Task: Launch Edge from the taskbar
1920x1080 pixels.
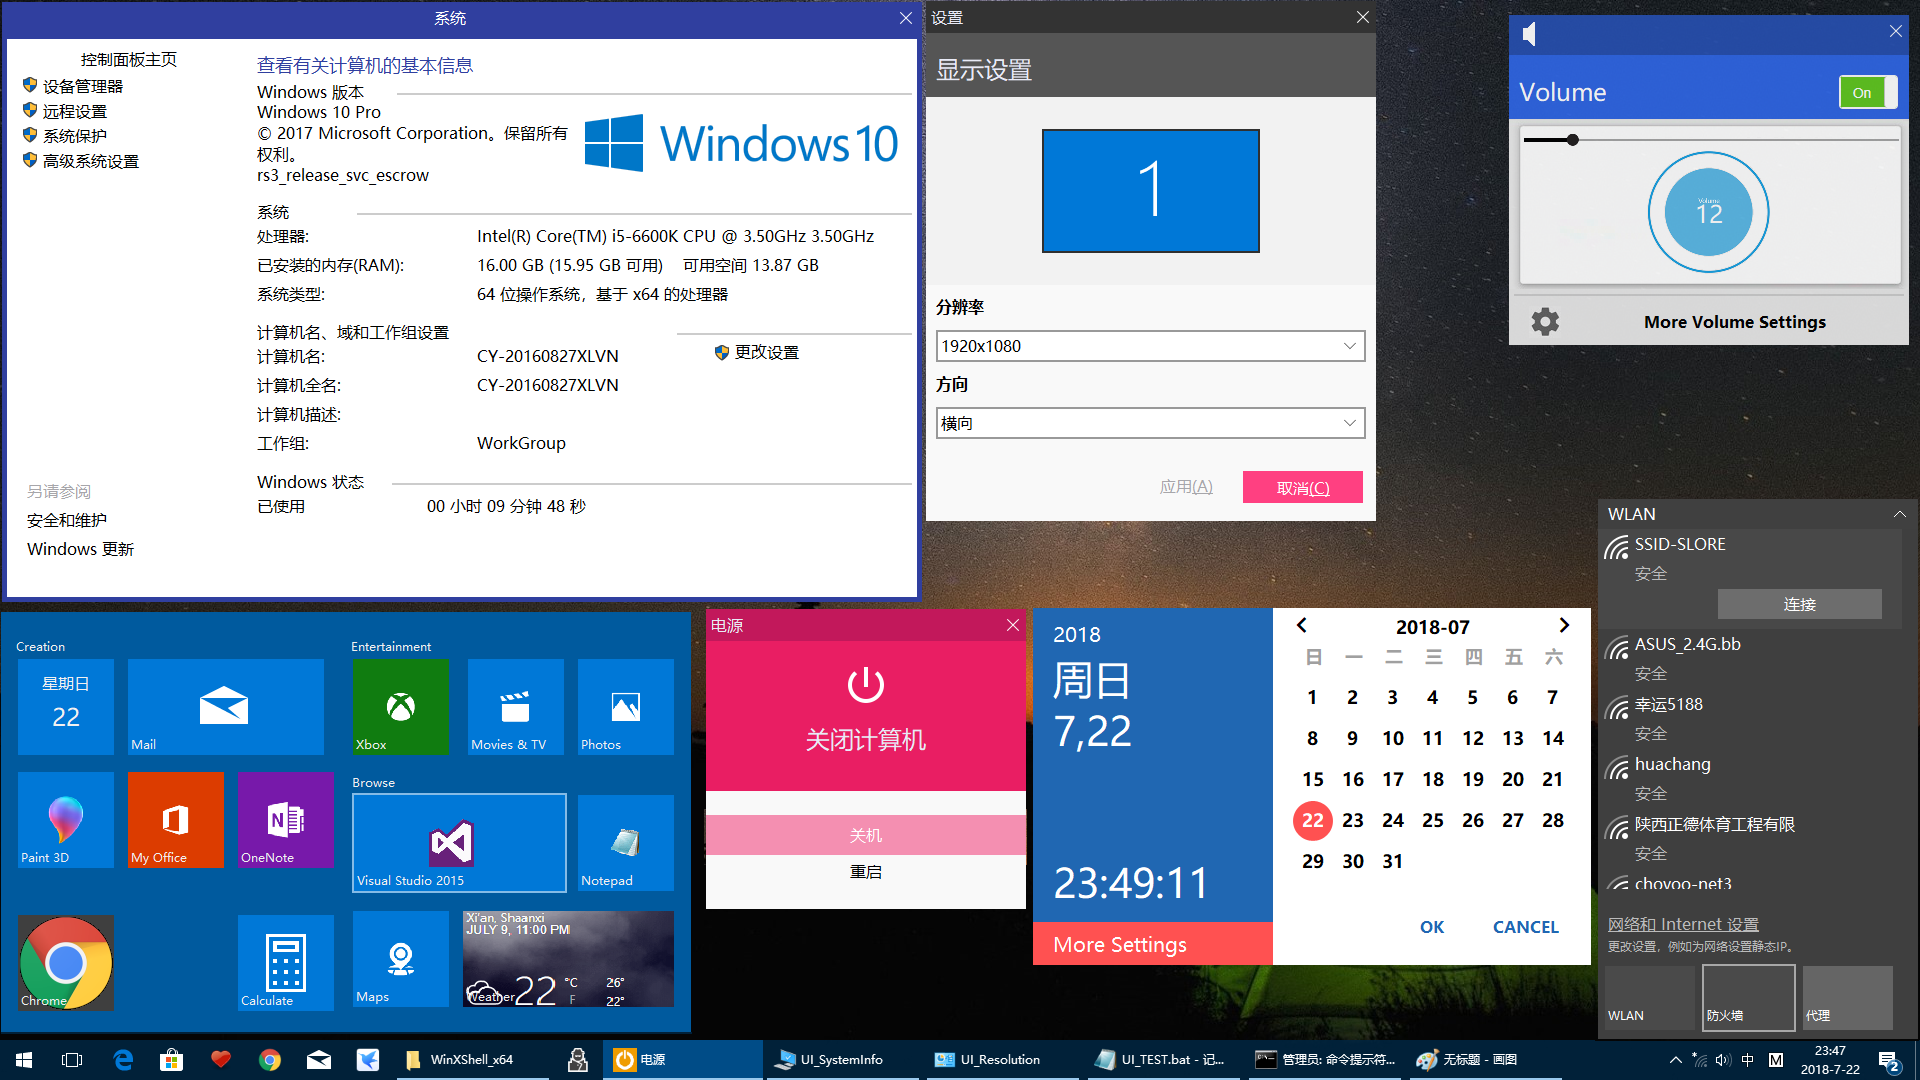Action: click(123, 1060)
